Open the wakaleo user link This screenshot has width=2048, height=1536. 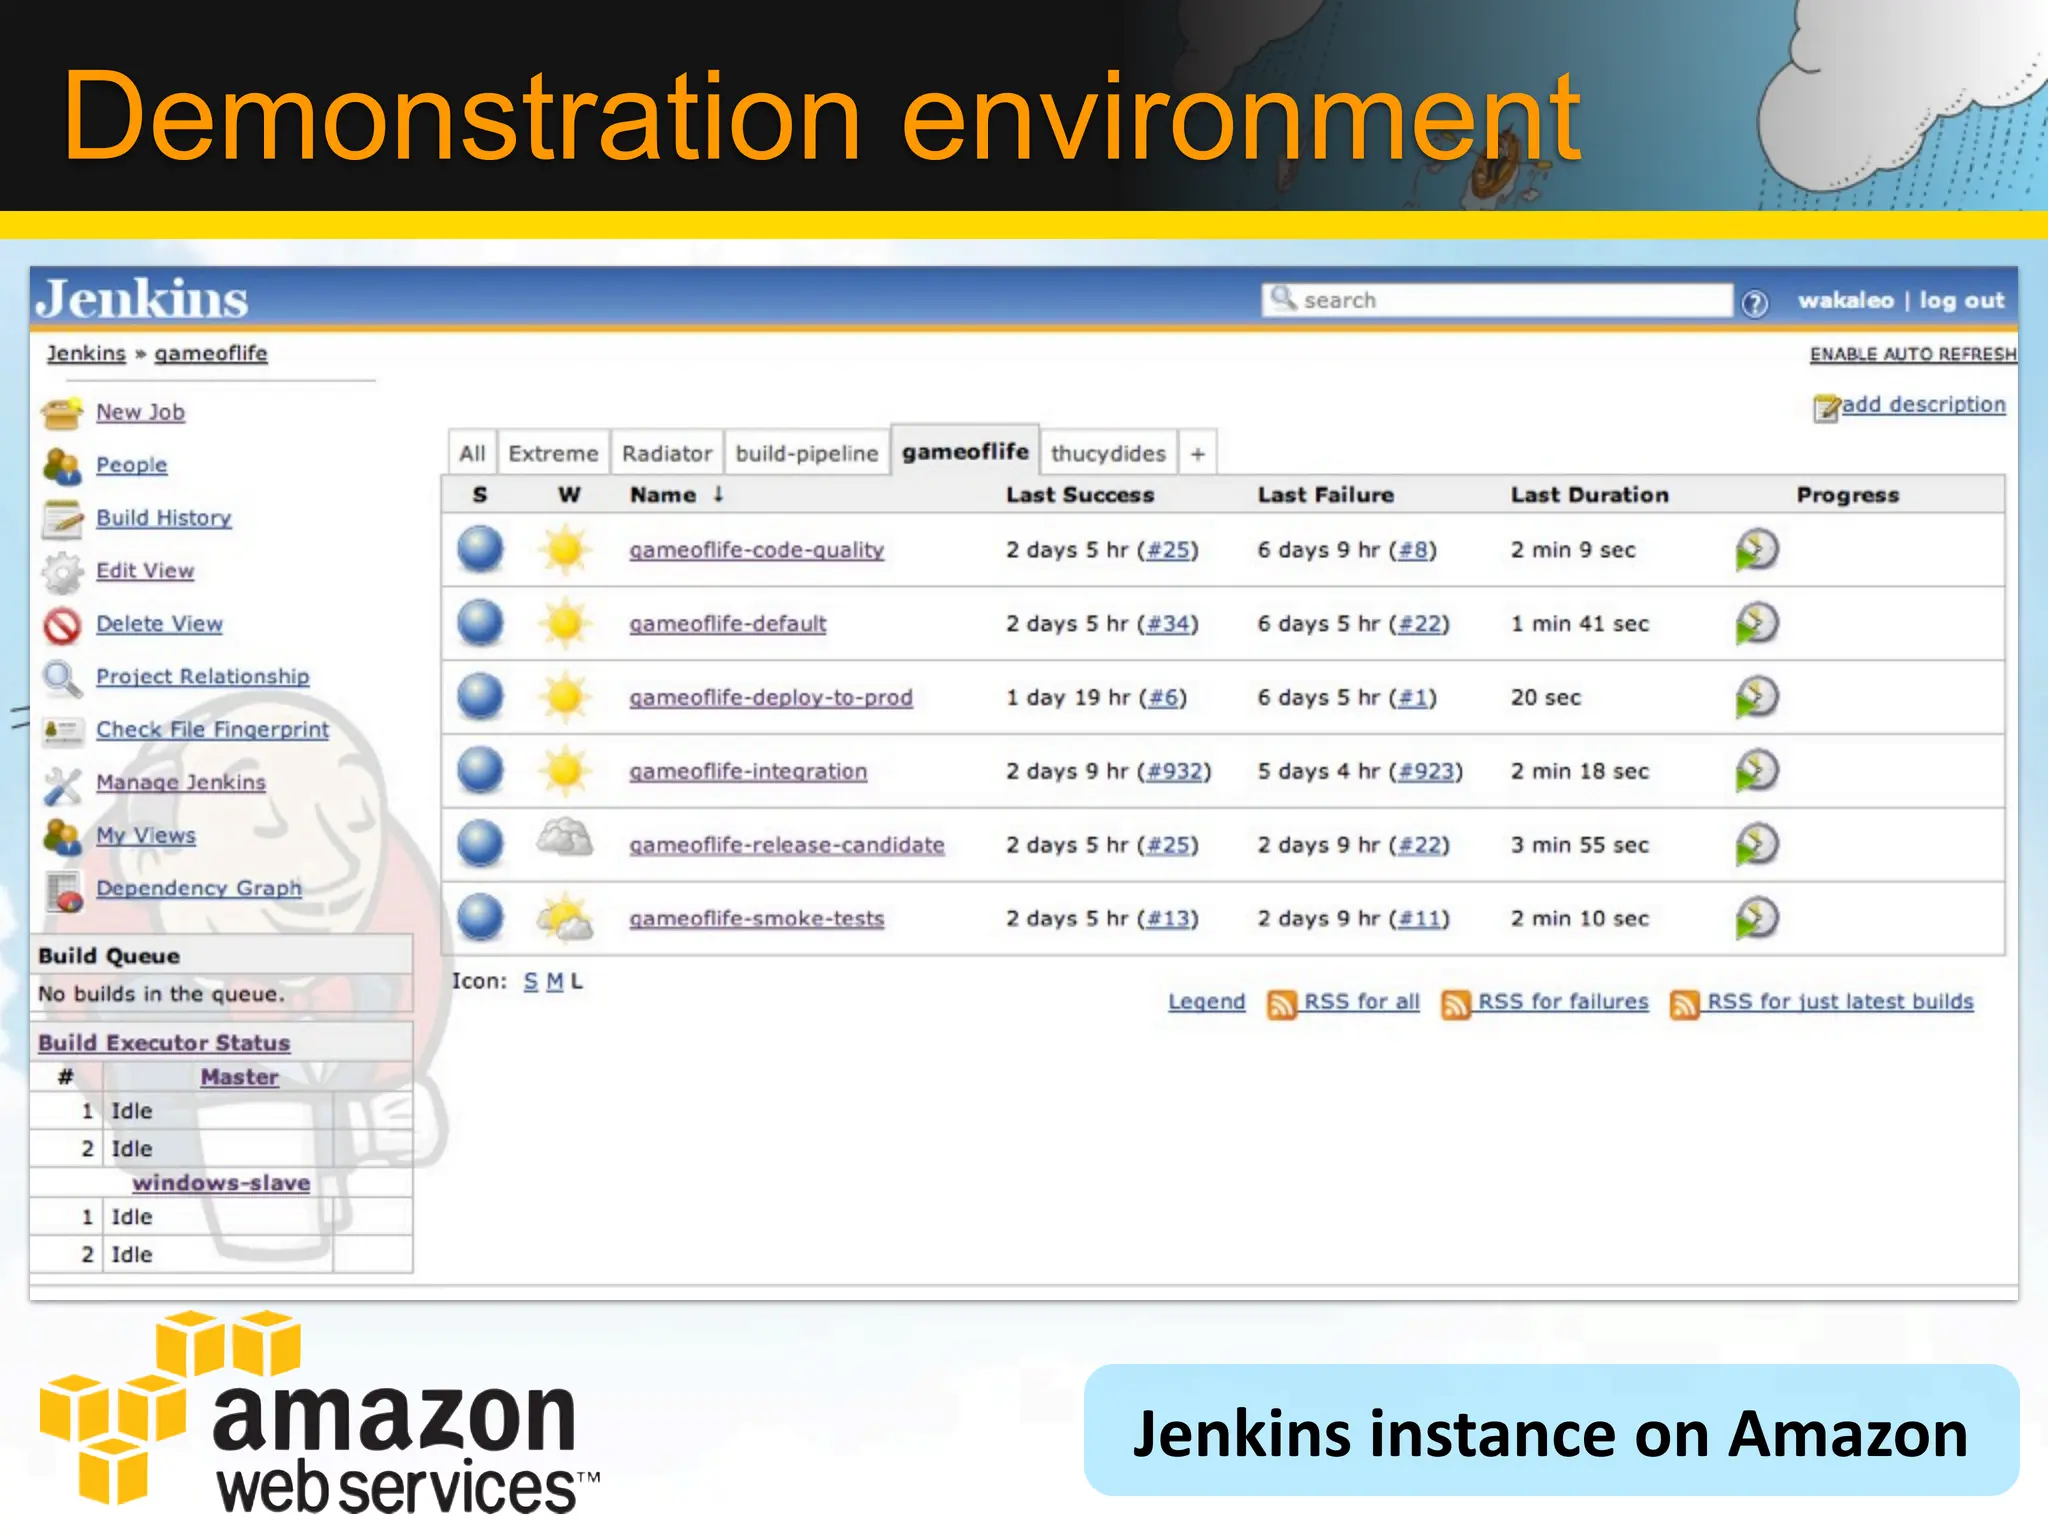[1846, 301]
